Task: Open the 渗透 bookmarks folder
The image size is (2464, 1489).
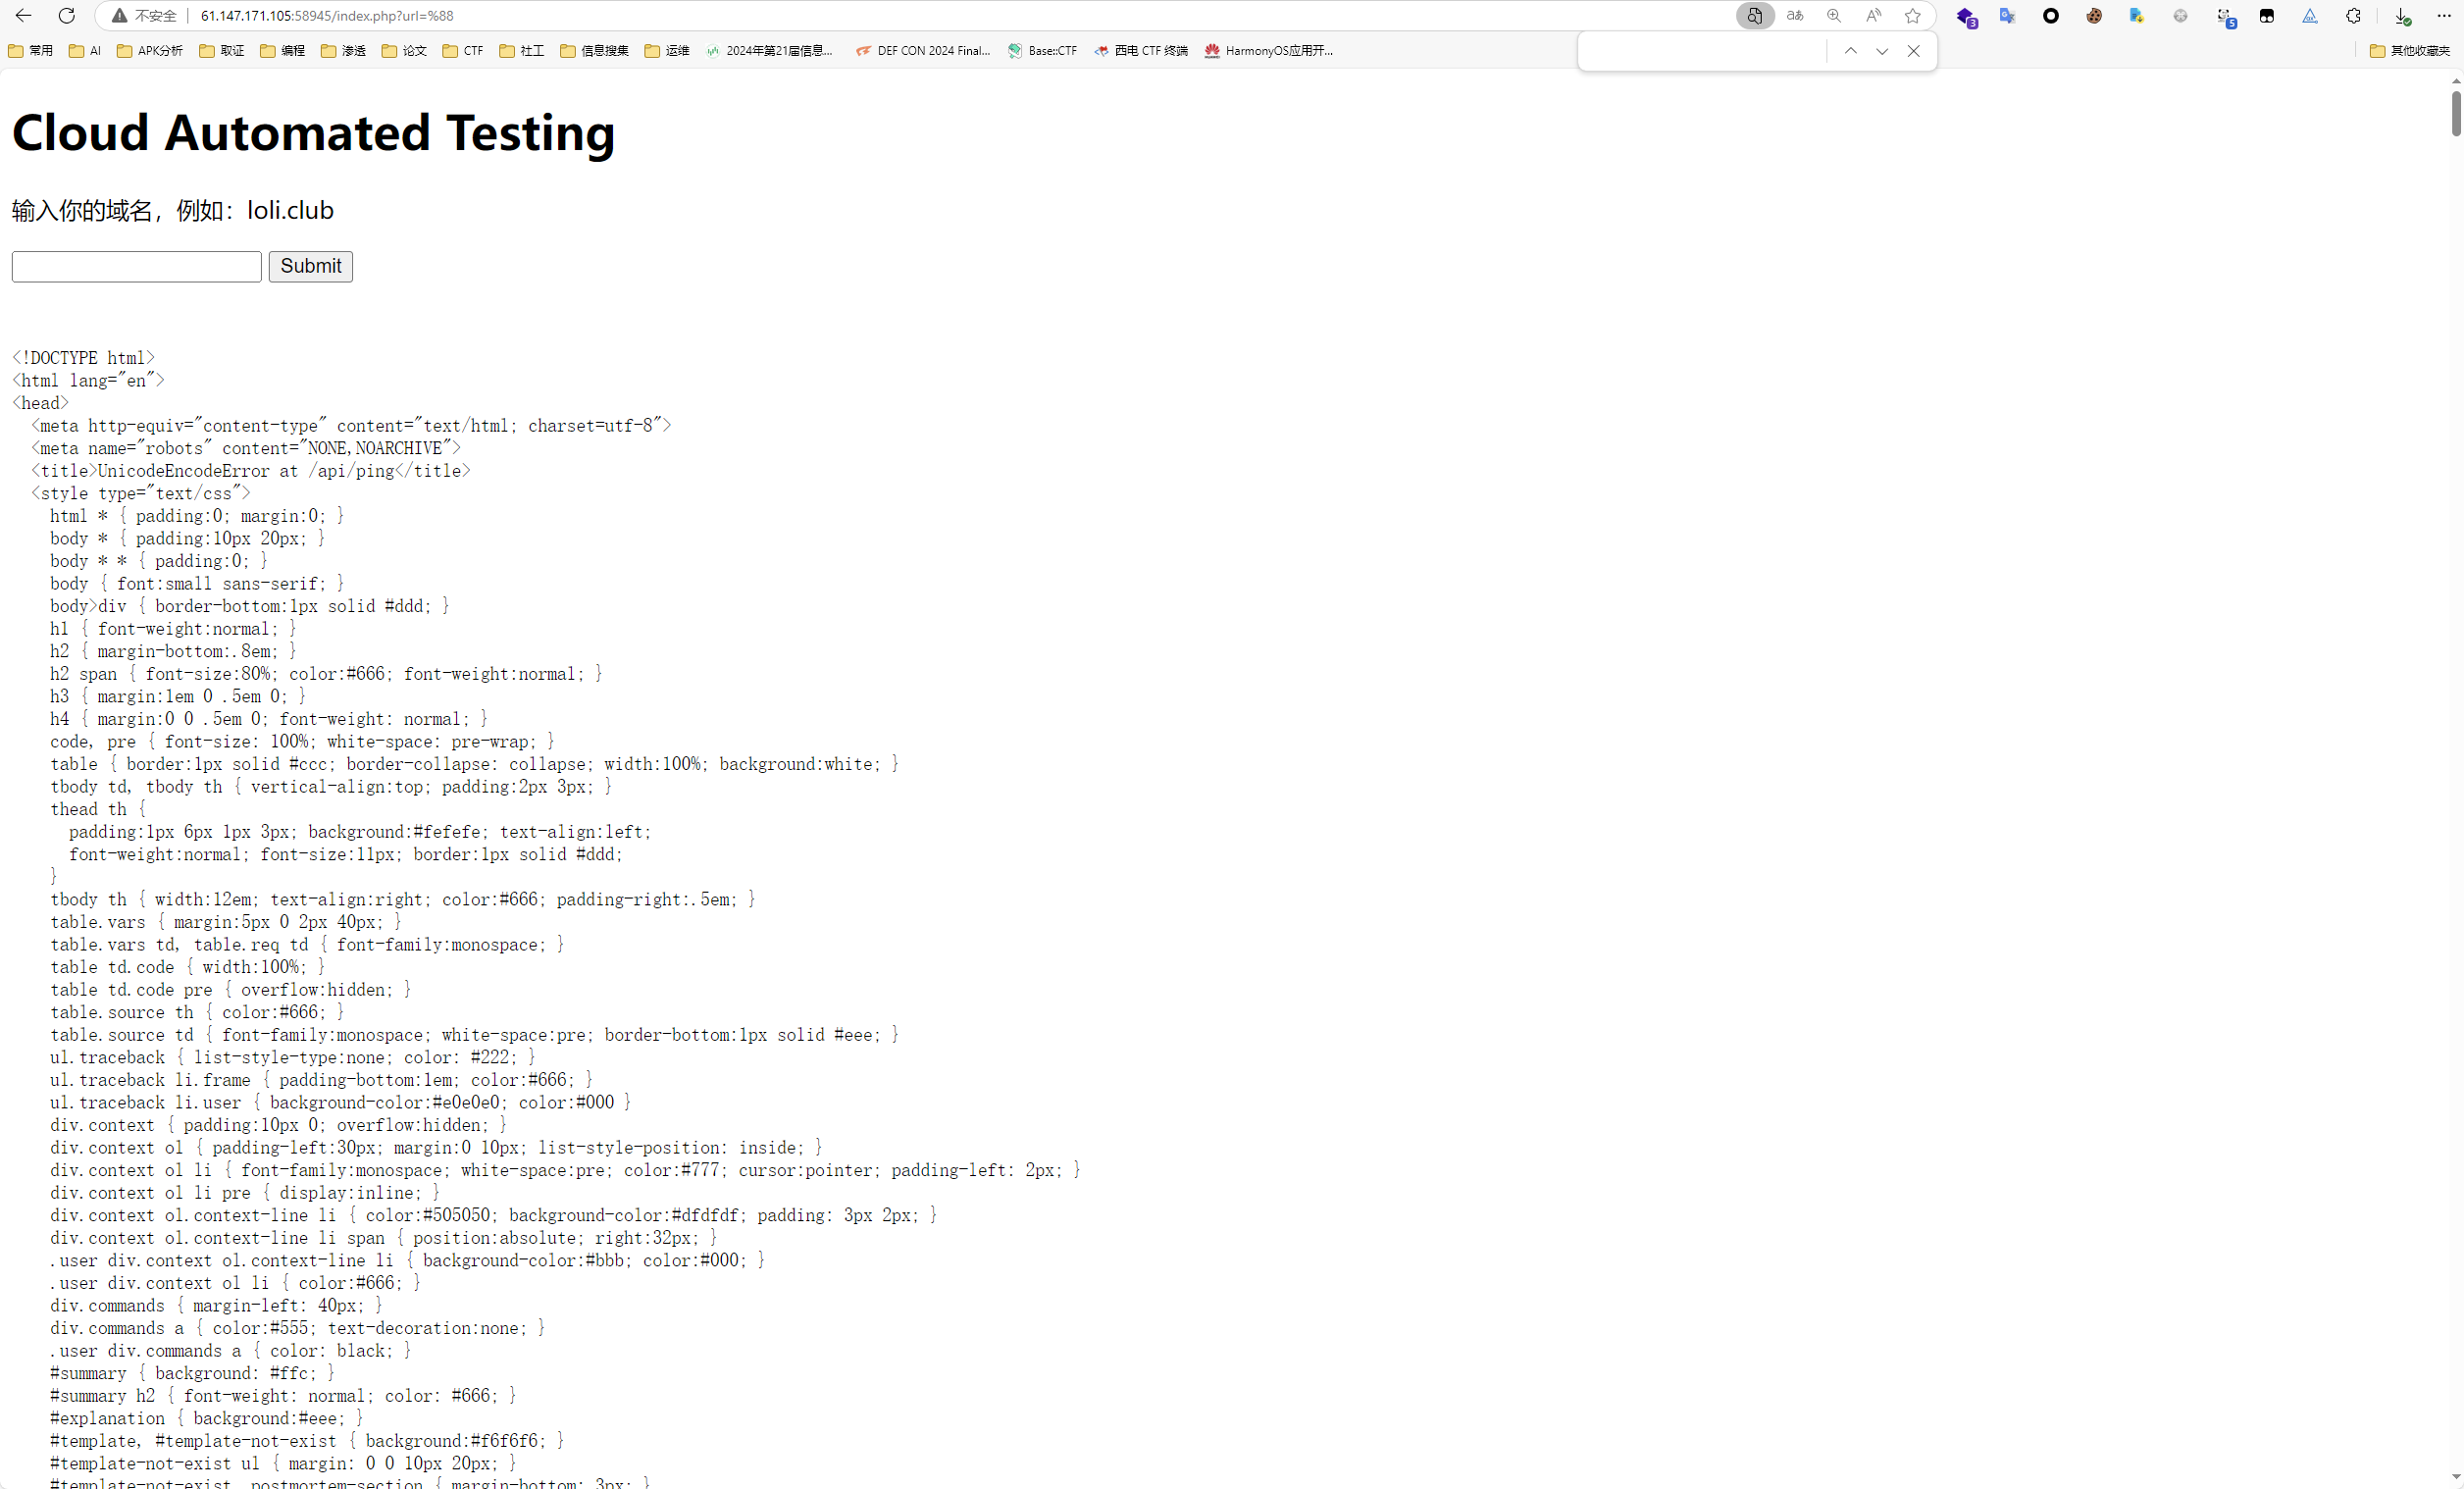Action: pos(344,51)
